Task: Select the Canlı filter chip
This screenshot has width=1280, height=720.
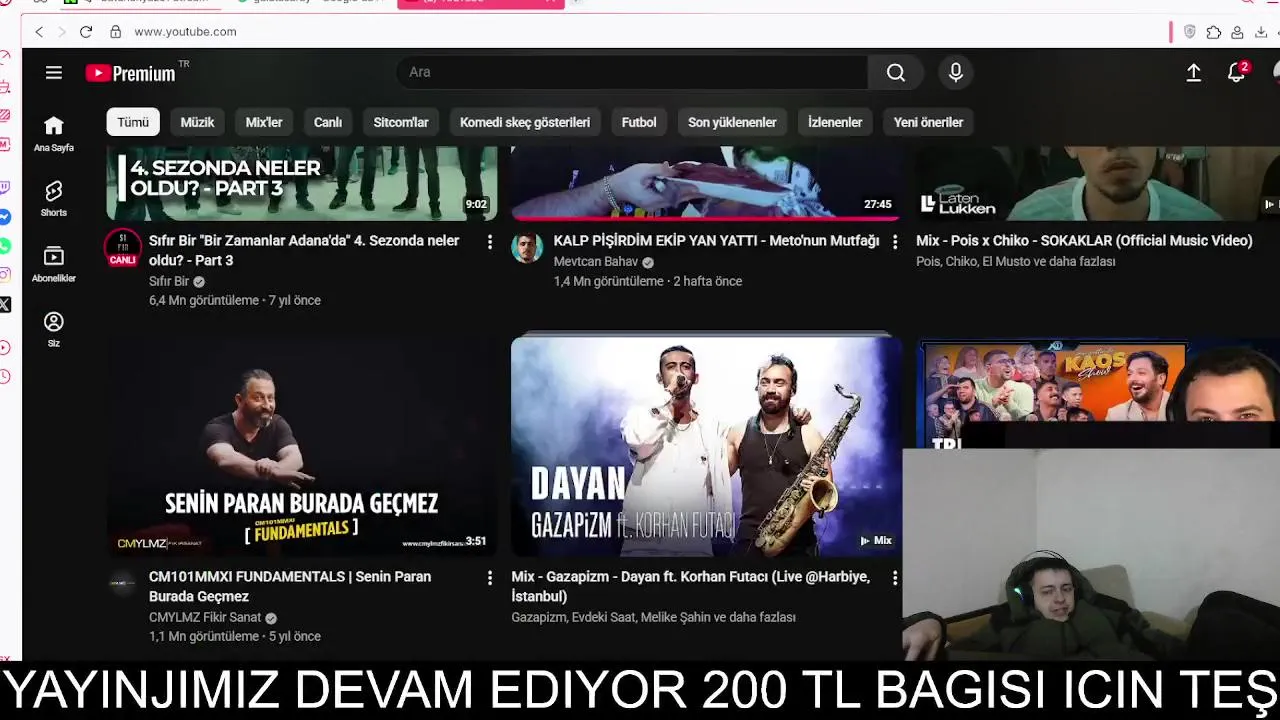Action: click(x=328, y=122)
